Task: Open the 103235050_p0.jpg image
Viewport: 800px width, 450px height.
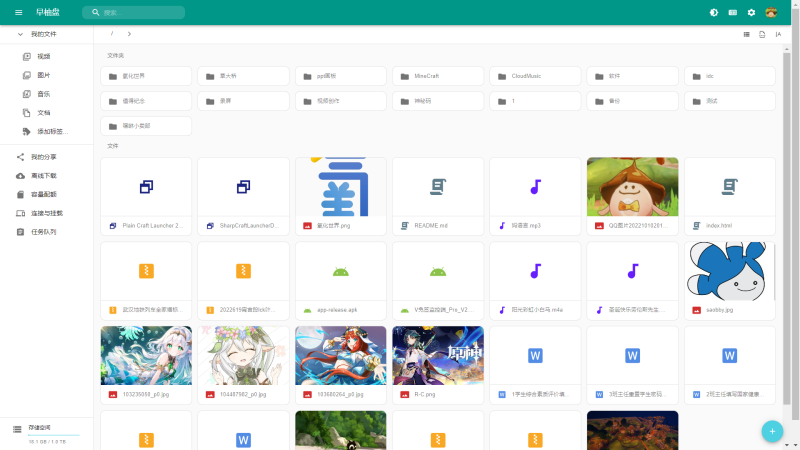Action: click(146, 356)
